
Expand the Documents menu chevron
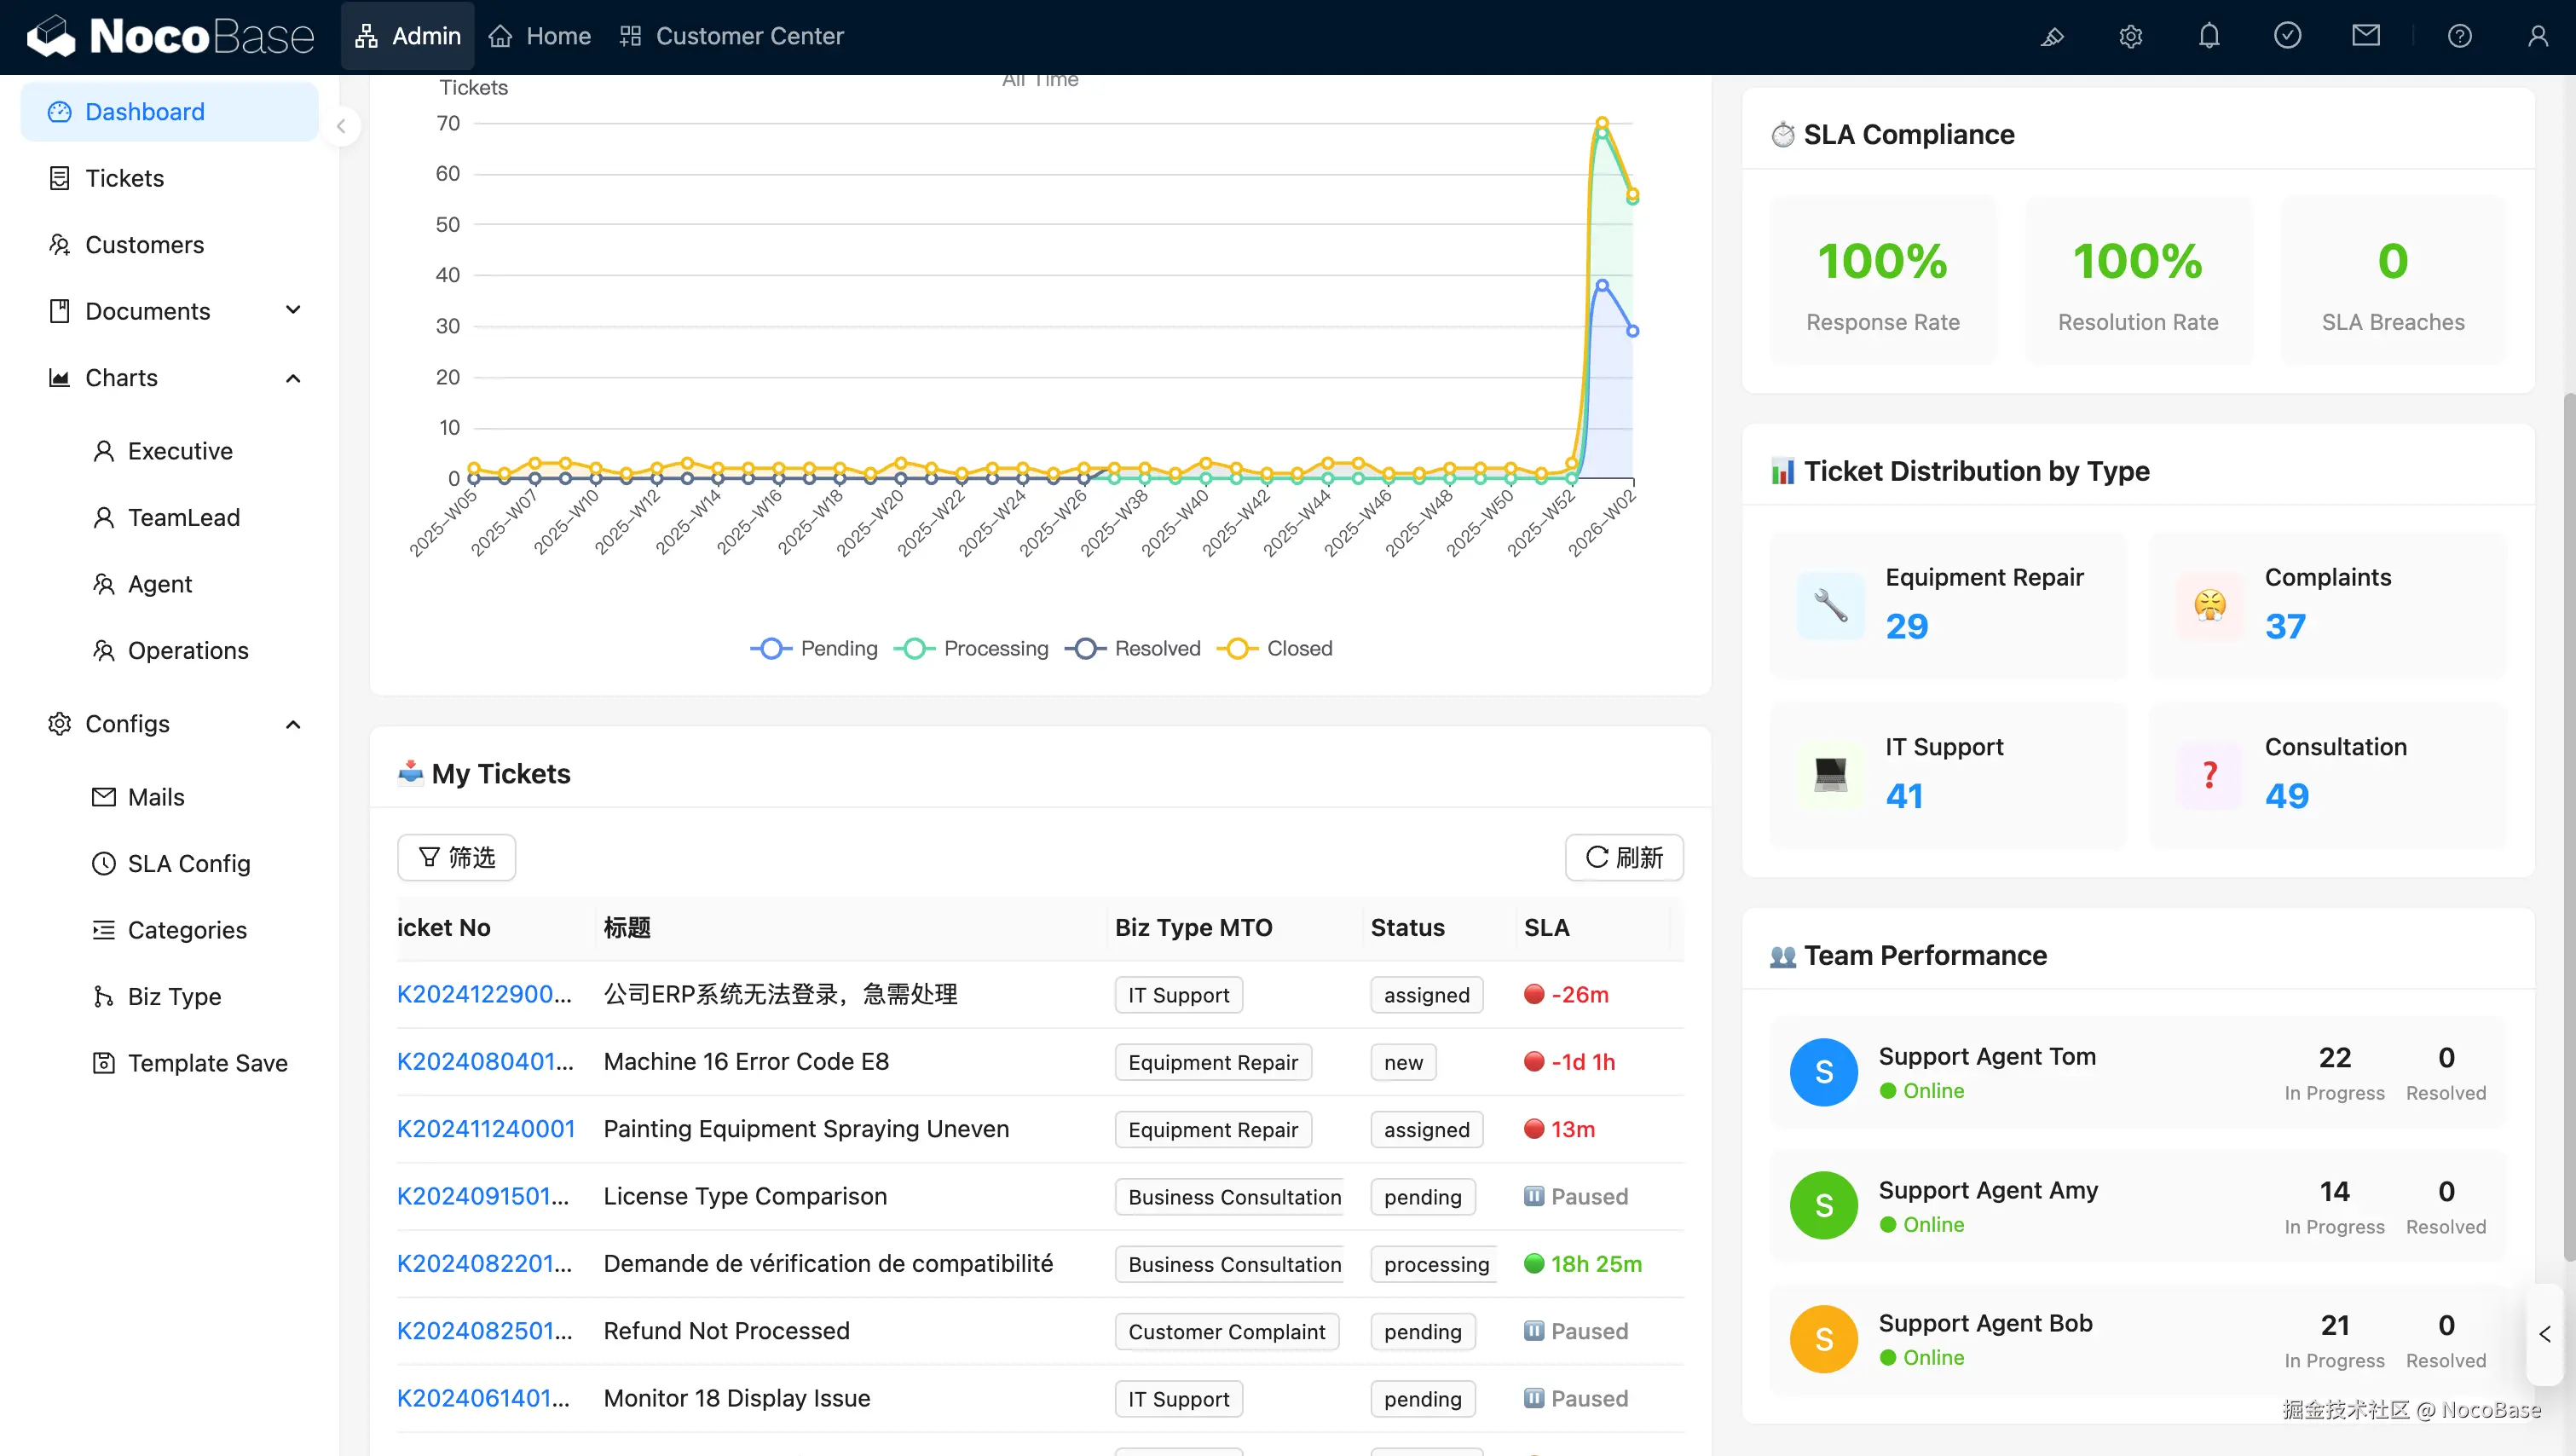pyautogui.click(x=292, y=311)
